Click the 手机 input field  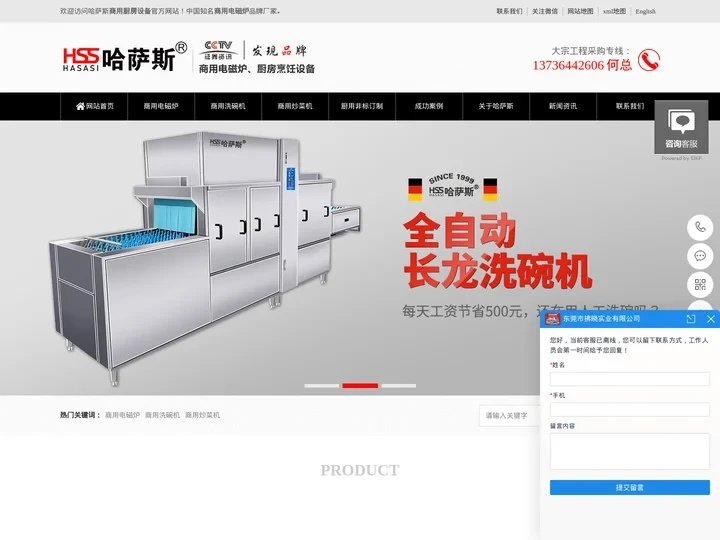(630, 409)
